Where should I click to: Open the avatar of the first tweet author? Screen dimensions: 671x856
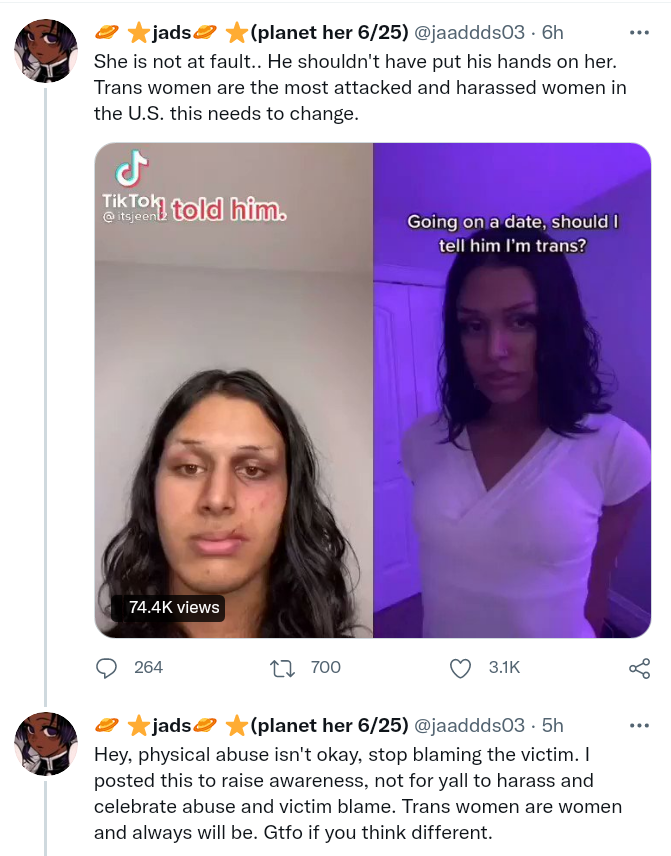[46, 51]
